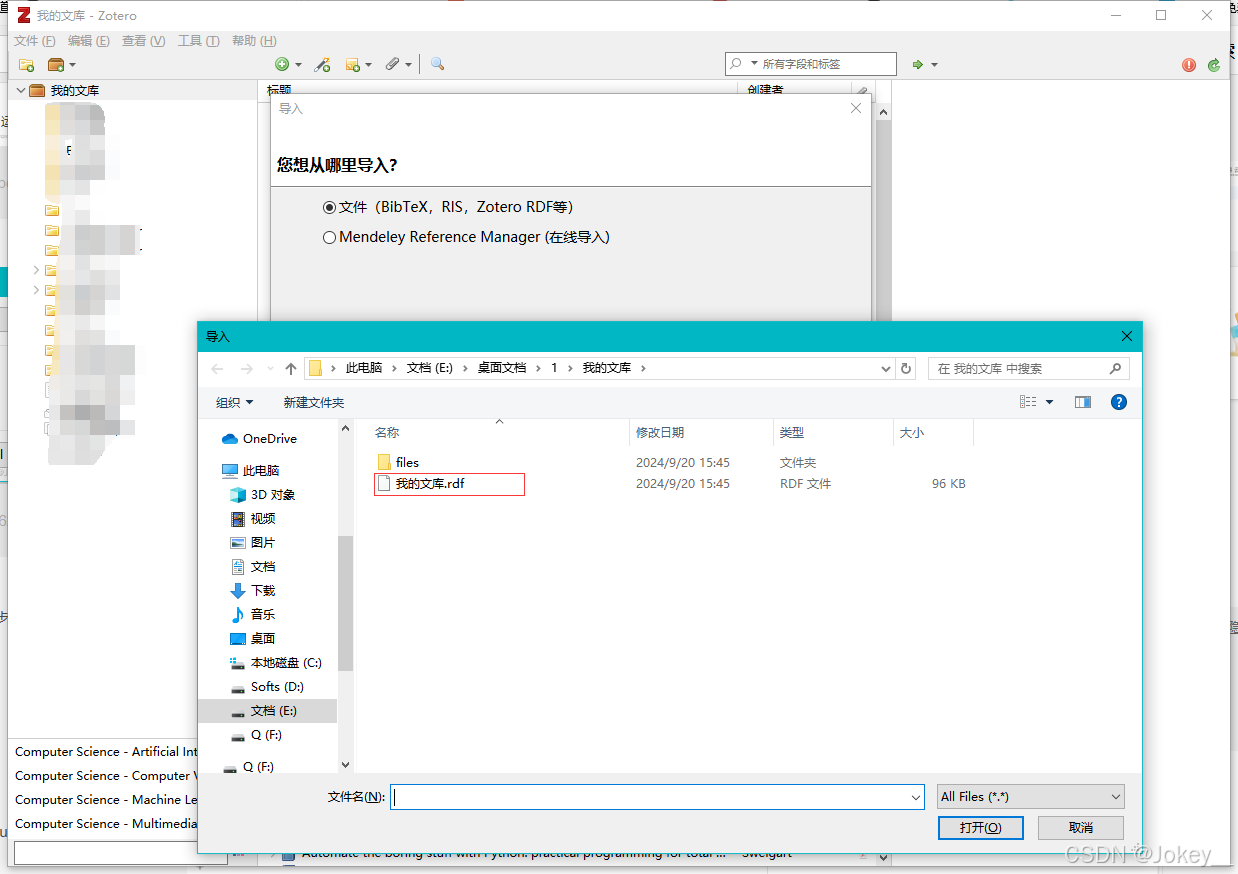
Task: Select 图片 in navigation pane
Action: 253,543
